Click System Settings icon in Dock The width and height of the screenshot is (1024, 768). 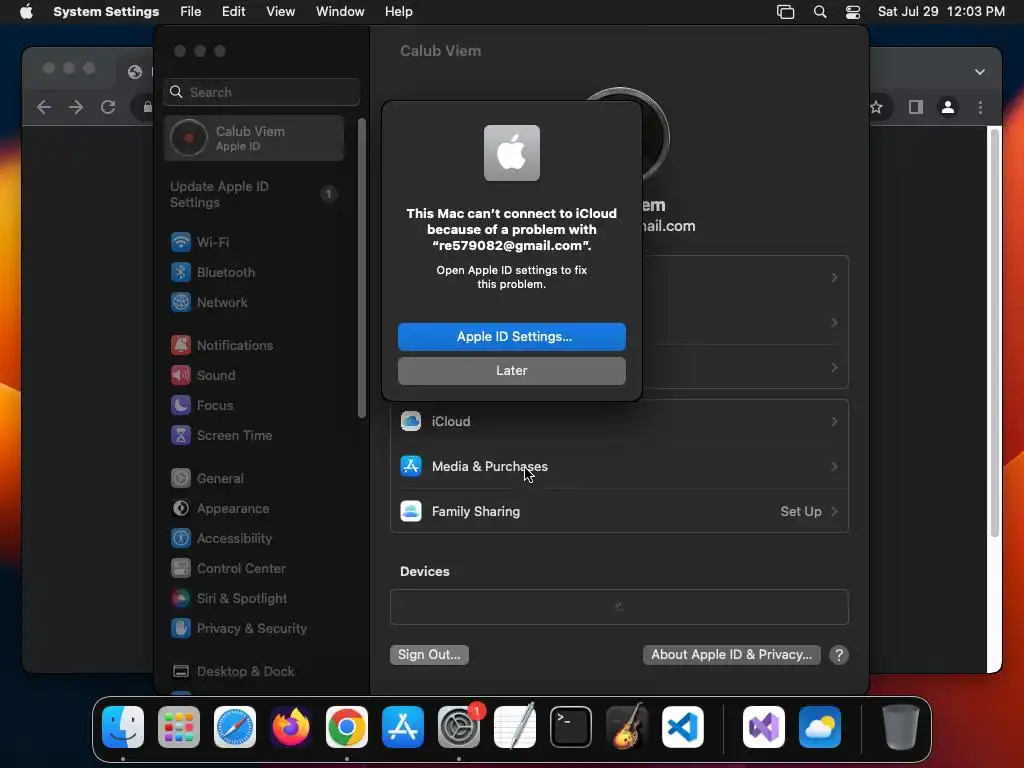[x=458, y=727]
